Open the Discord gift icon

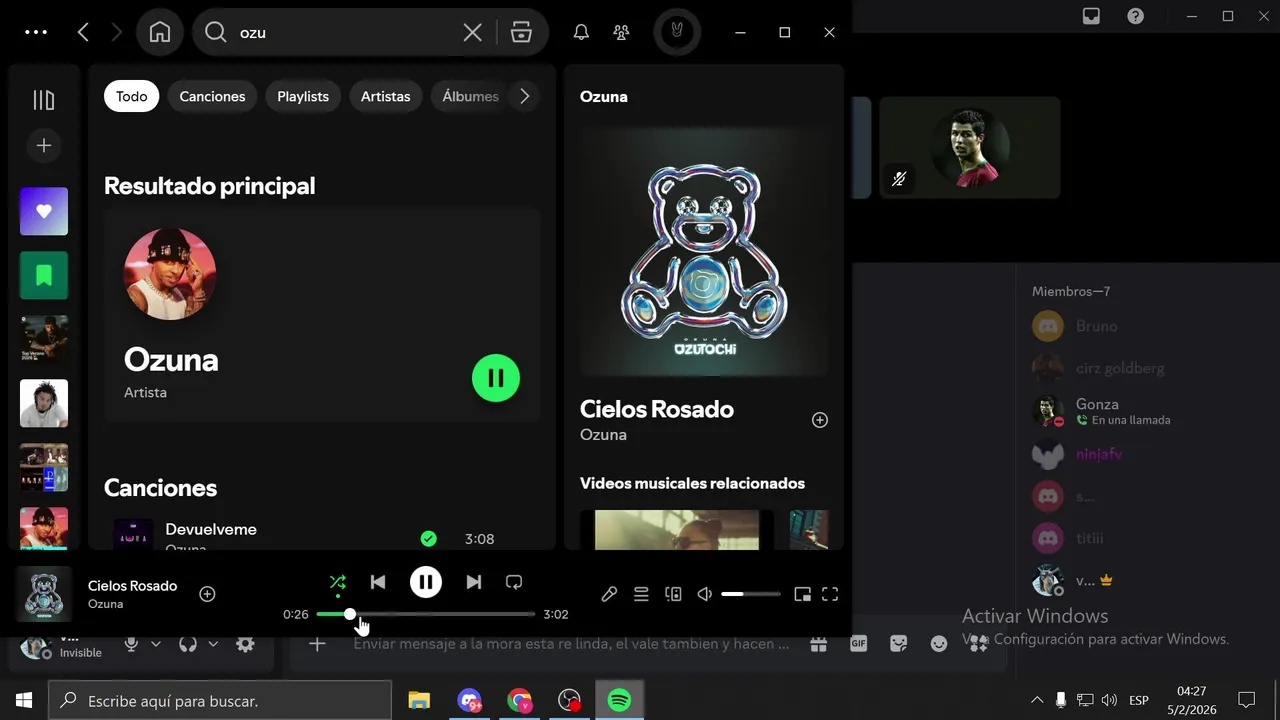(x=819, y=645)
